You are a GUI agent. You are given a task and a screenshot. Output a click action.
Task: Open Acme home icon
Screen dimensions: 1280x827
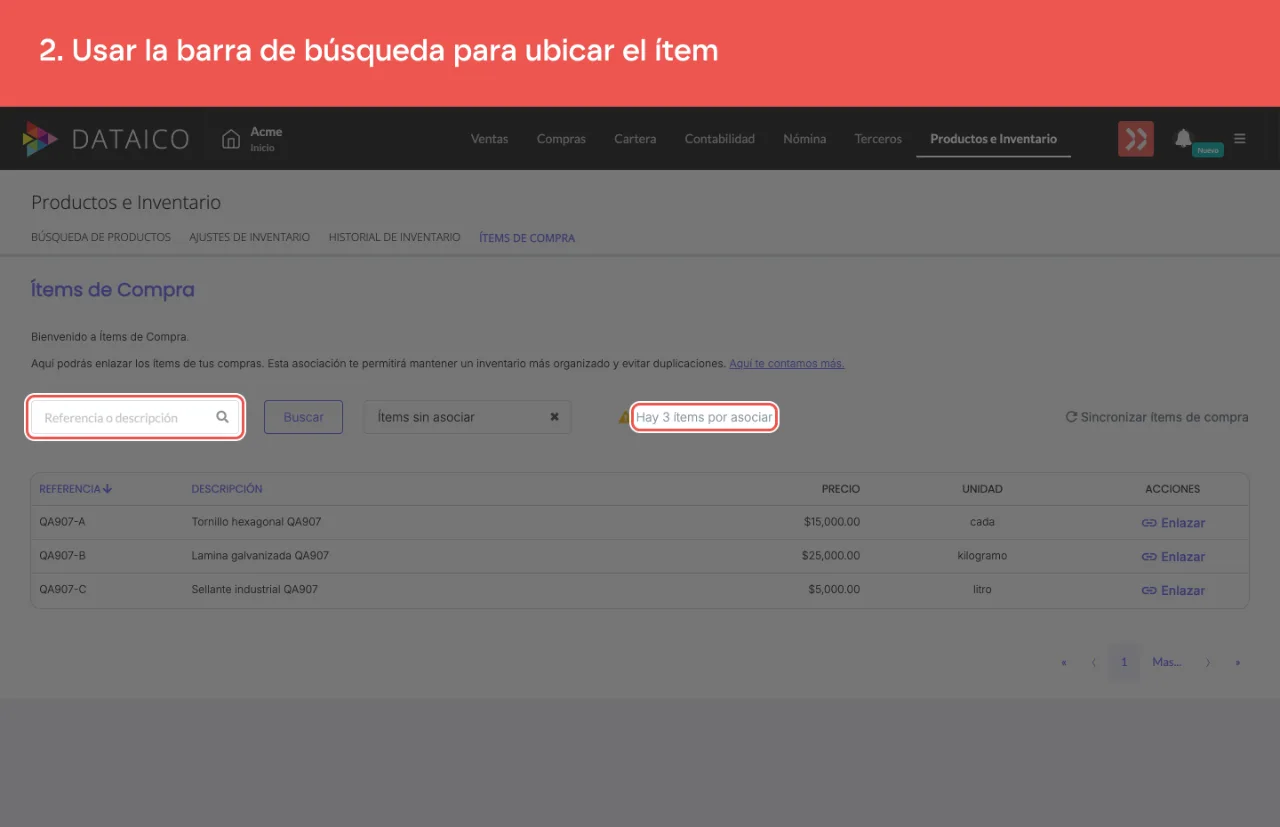pos(231,139)
